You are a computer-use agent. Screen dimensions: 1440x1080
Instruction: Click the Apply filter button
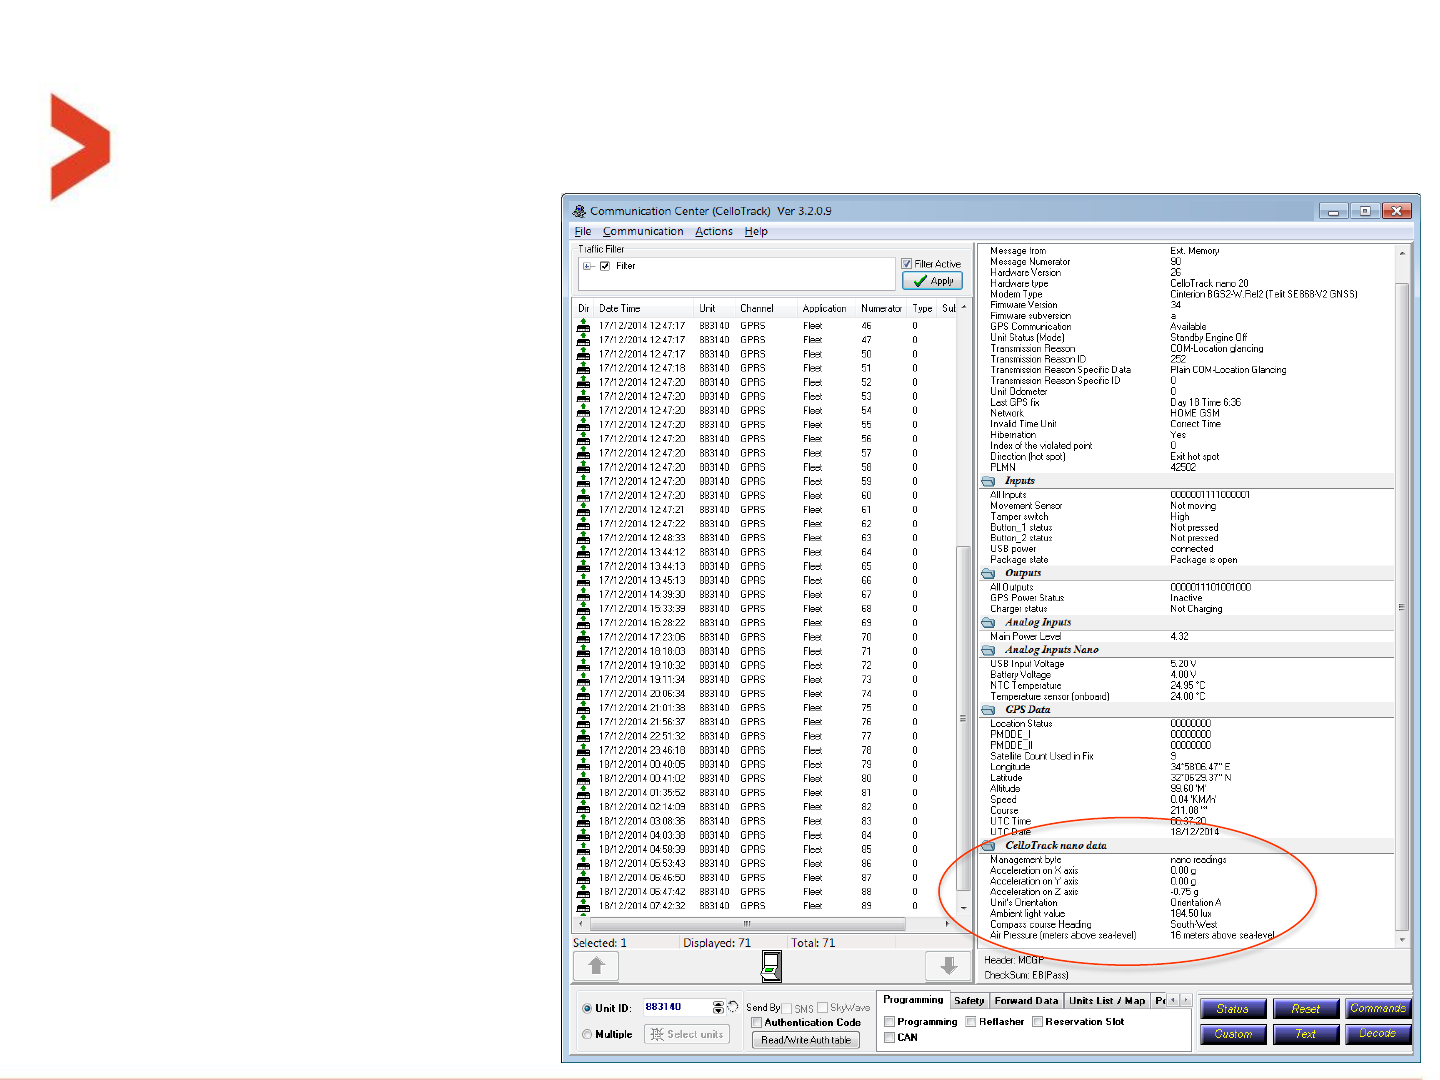[x=933, y=281]
